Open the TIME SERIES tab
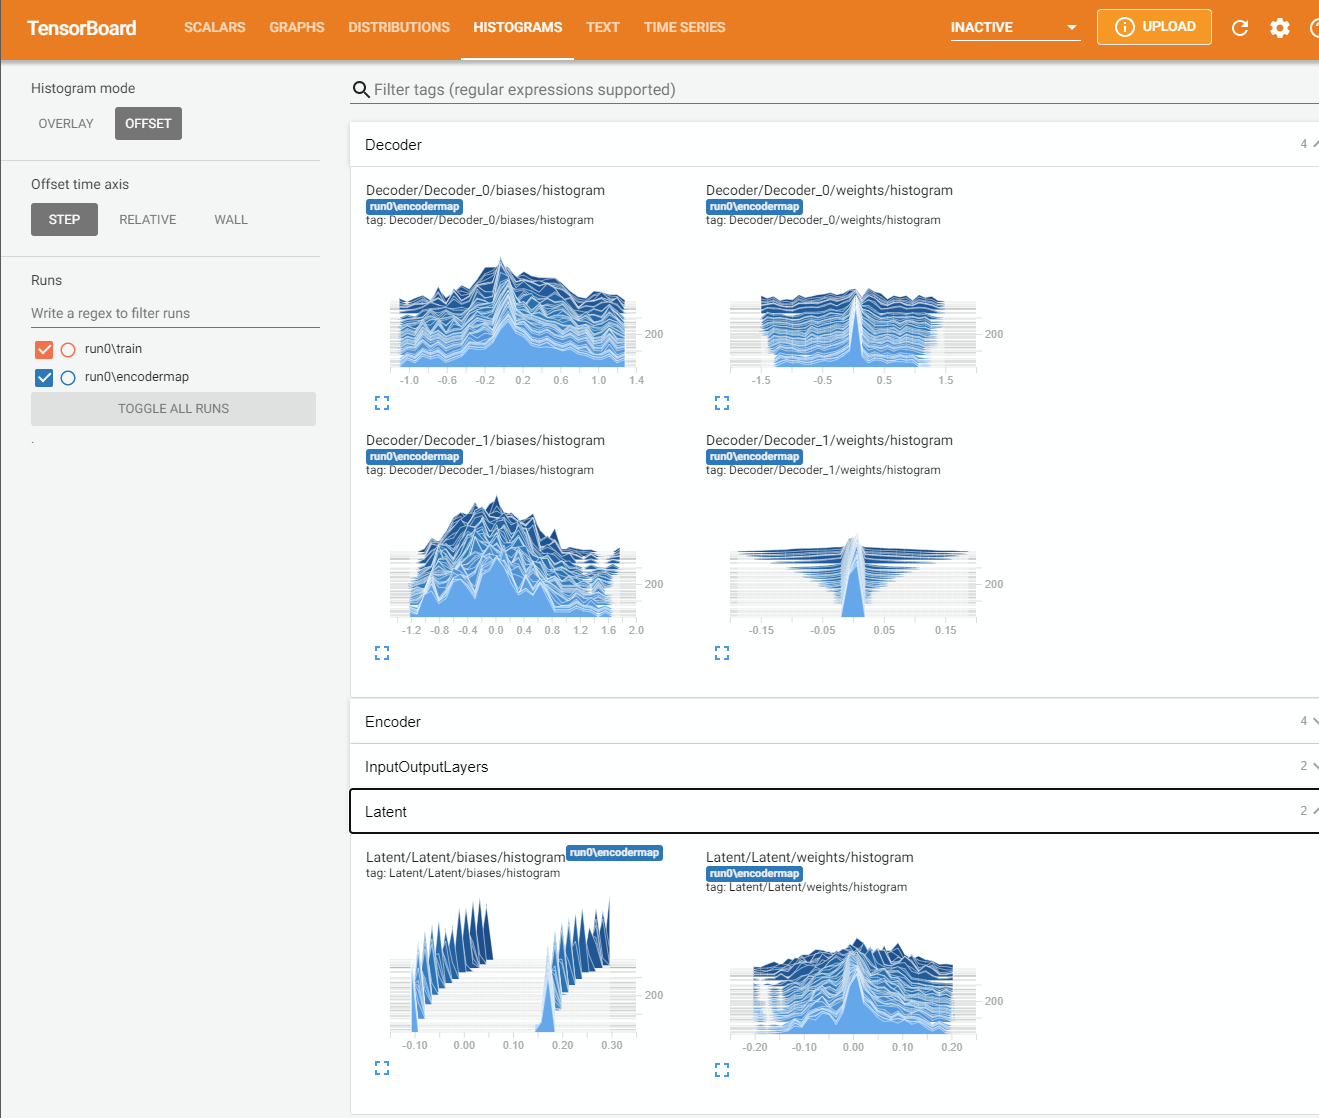The height and width of the screenshot is (1118, 1319). [685, 28]
